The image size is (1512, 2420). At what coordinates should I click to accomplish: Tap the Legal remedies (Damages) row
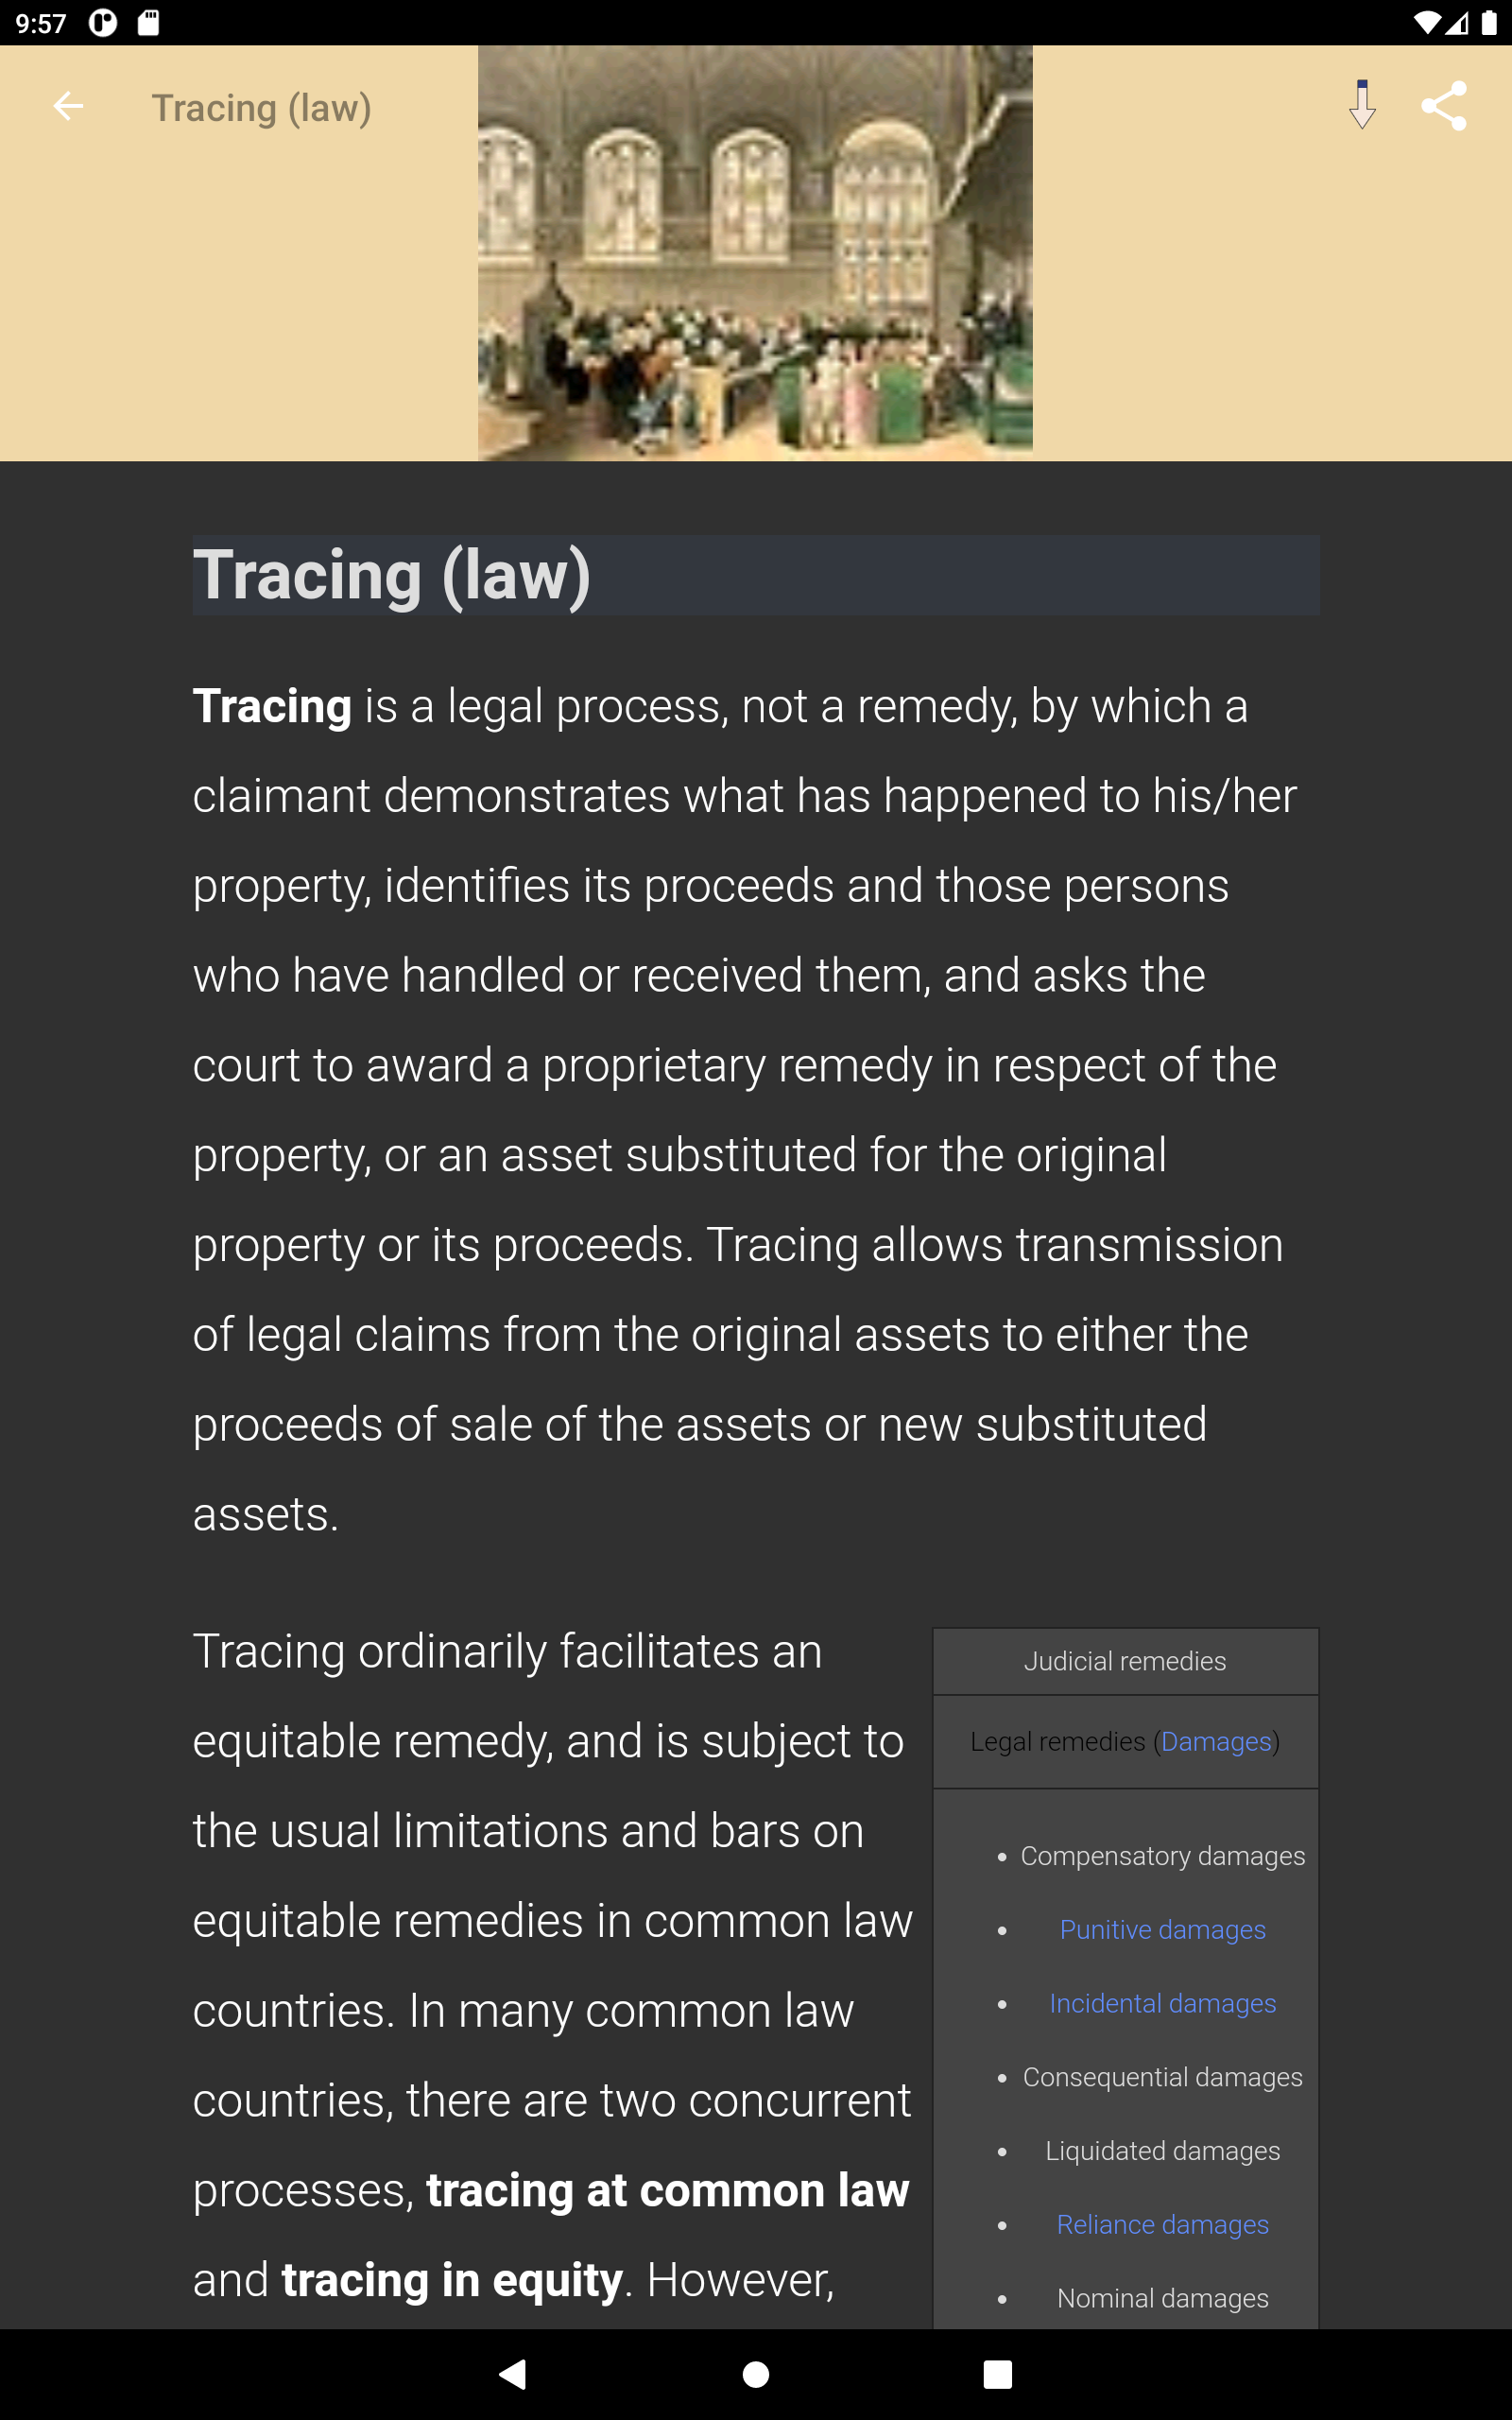[x=1125, y=1741]
